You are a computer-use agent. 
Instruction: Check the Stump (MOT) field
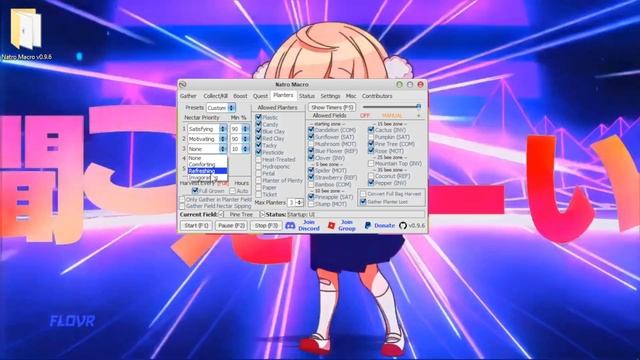pos(311,204)
